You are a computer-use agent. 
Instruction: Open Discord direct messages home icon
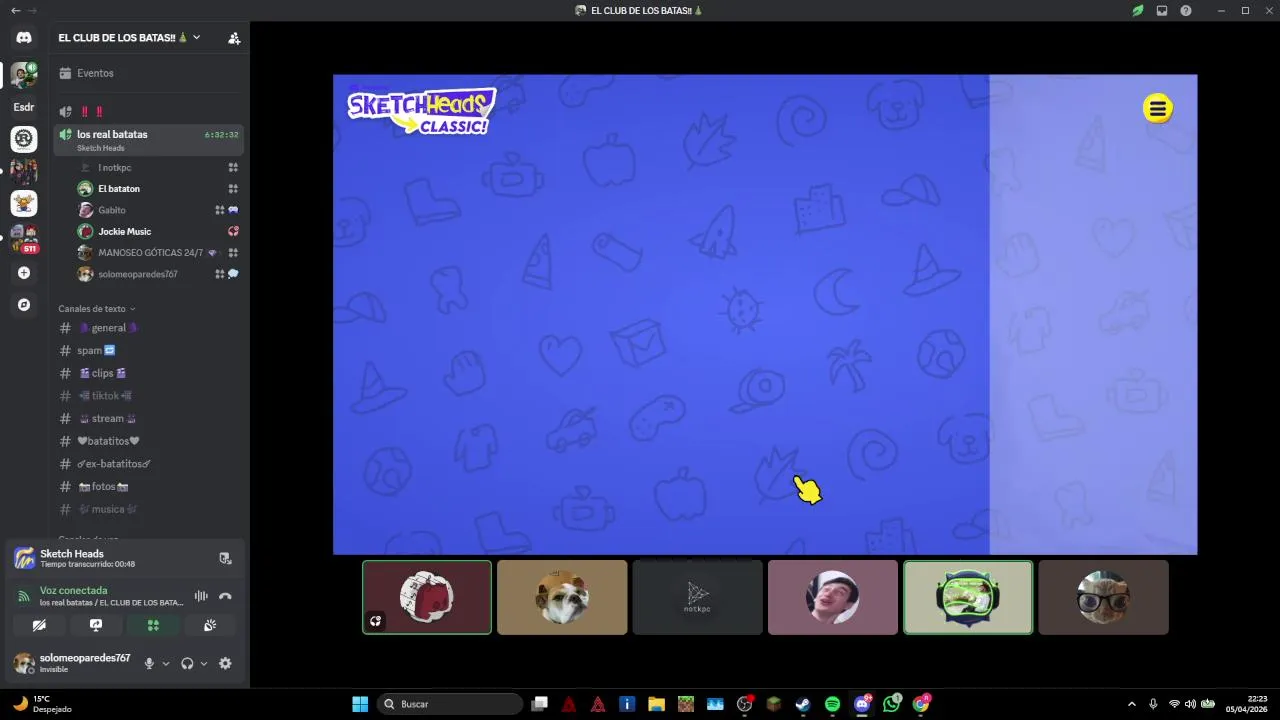click(24, 38)
